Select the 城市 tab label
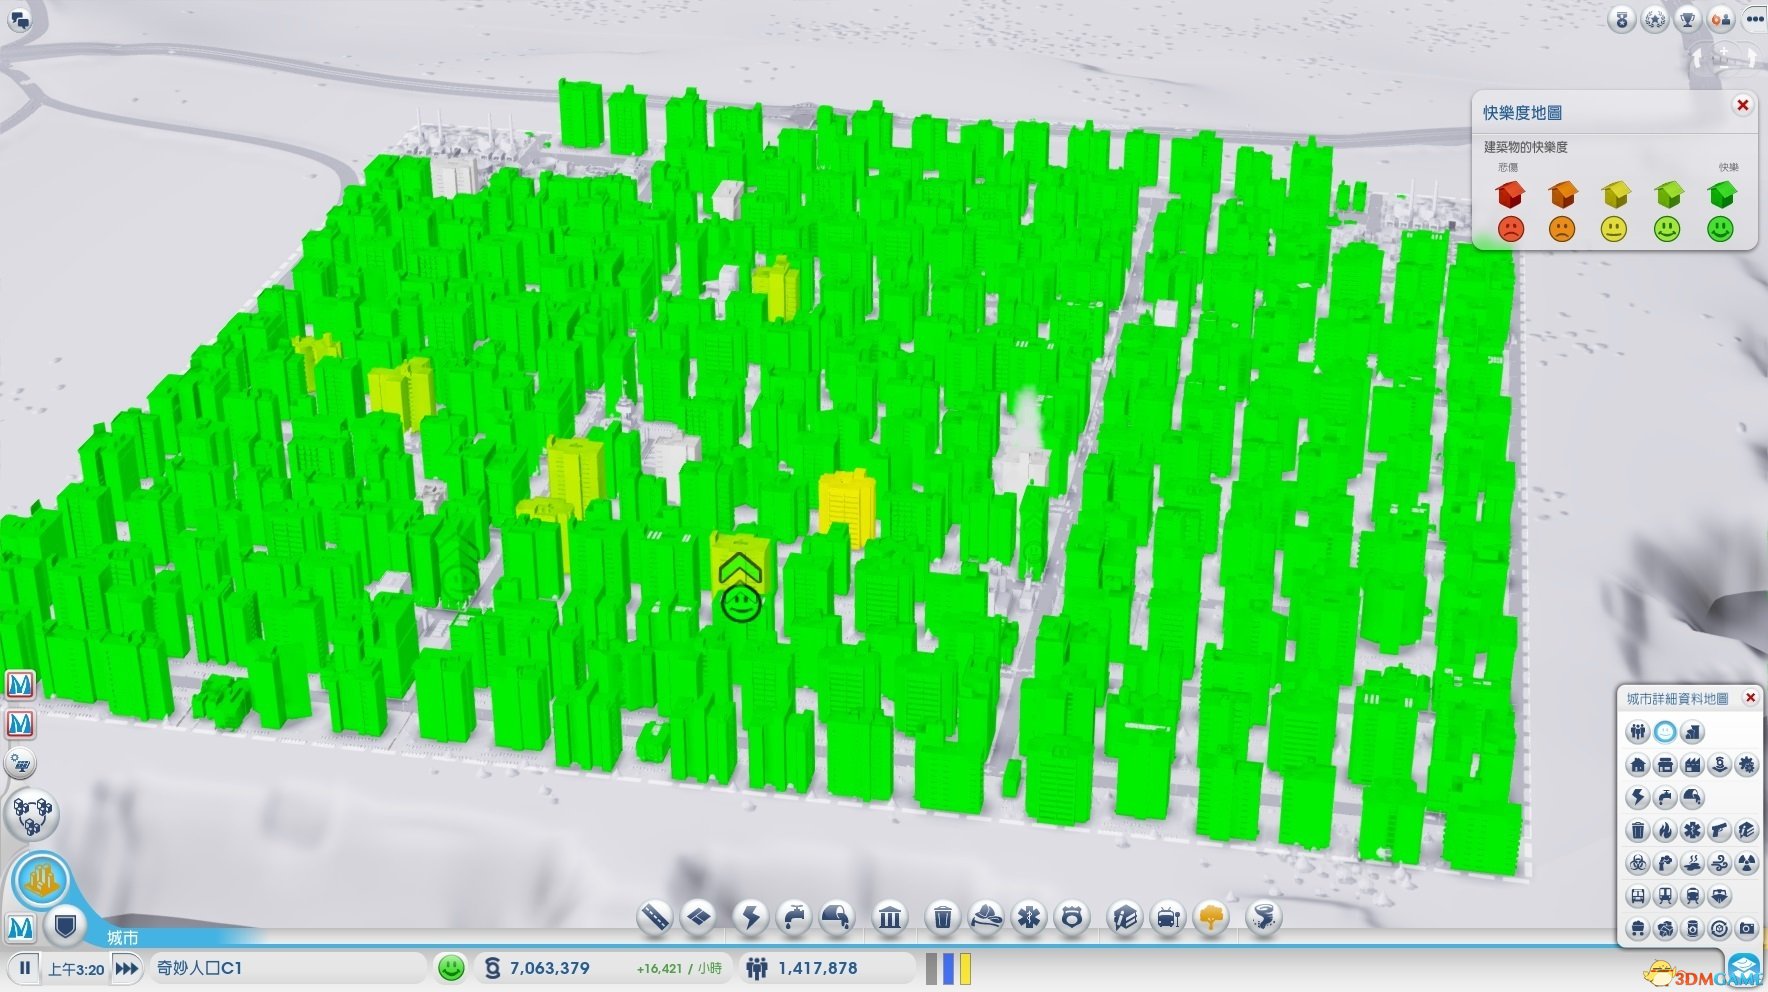This screenshot has width=1768, height=992. 123,937
